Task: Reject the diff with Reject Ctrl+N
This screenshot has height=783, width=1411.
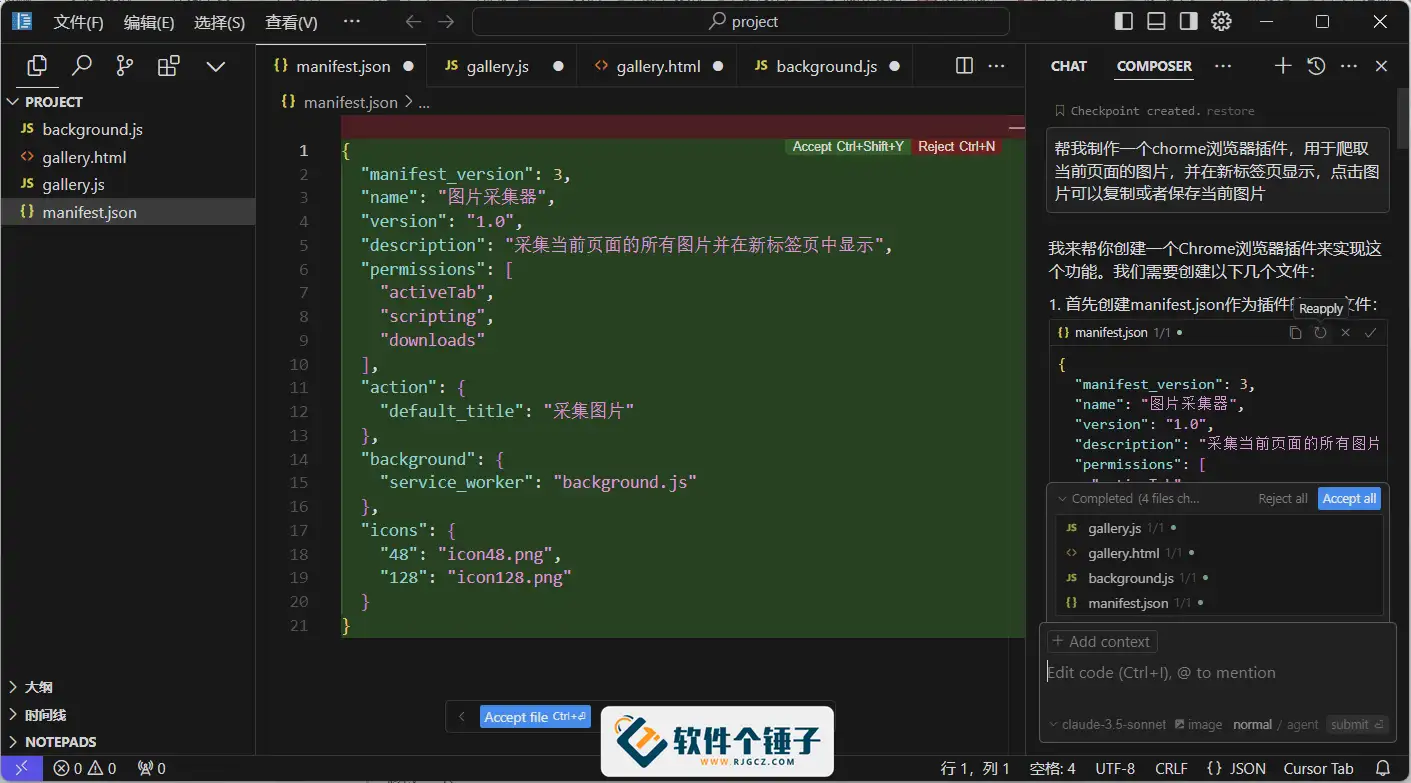Action: click(x=956, y=147)
